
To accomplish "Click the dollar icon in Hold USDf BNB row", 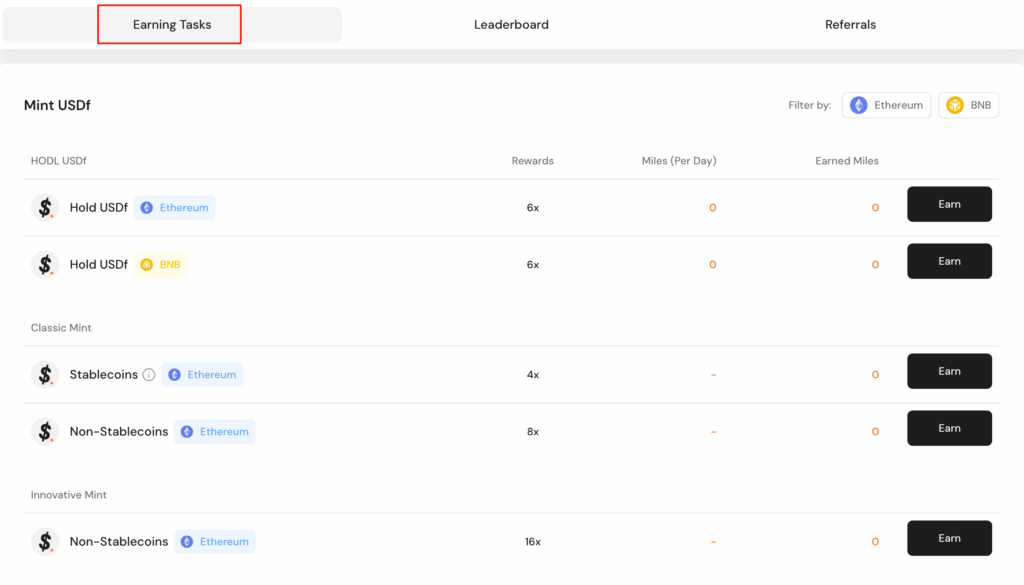I will coord(45,264).
